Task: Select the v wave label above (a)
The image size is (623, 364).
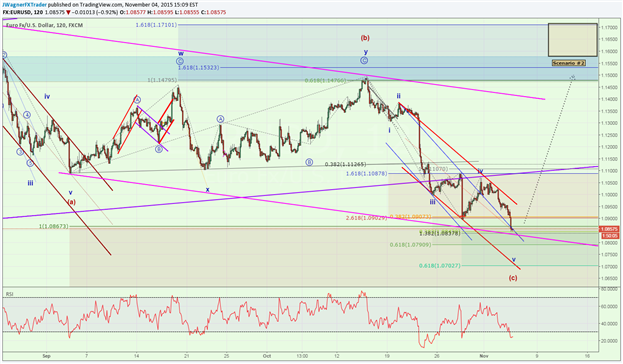Action: pos(71,193)
